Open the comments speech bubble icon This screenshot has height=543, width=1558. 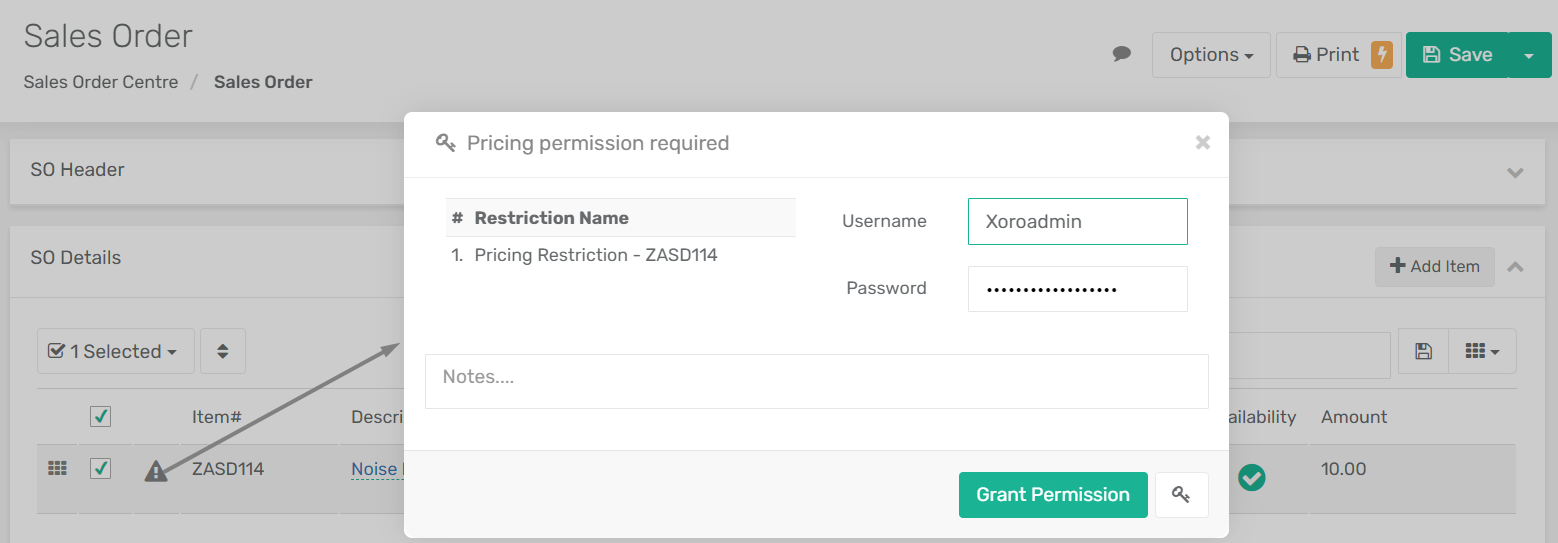[1122, 54]
